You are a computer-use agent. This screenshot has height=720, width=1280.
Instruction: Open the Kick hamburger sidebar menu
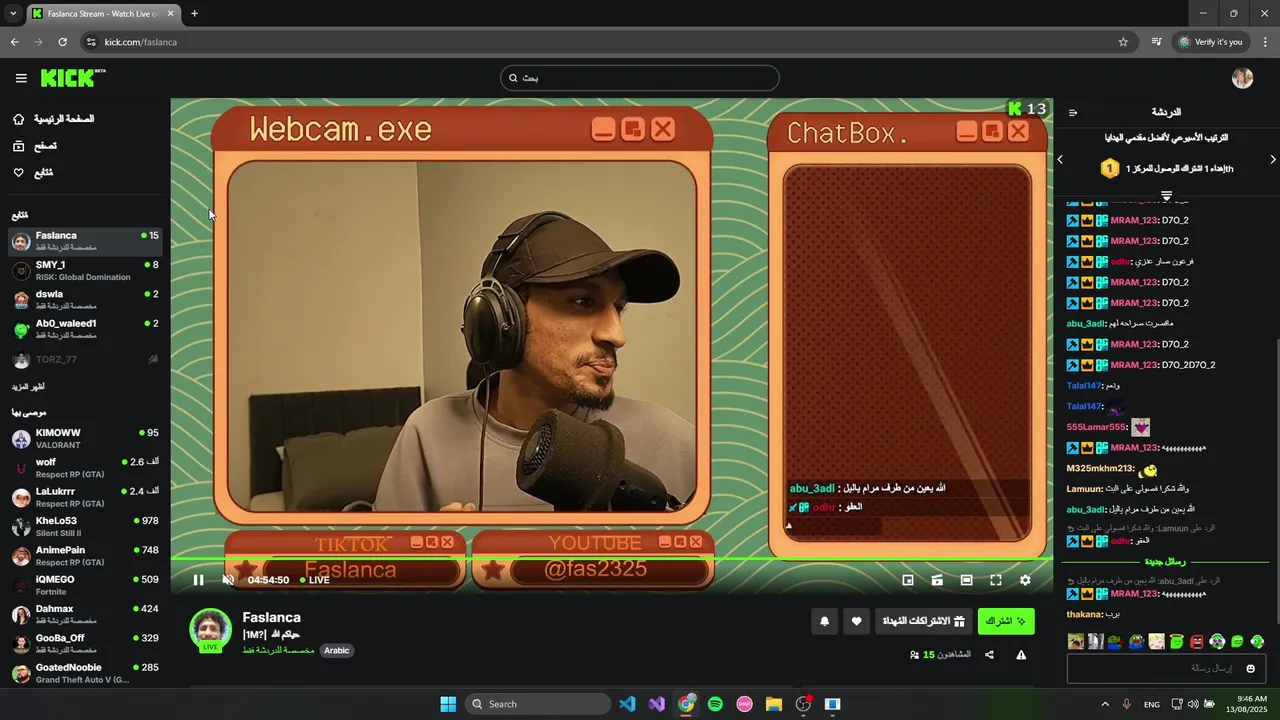coord(21,78)
